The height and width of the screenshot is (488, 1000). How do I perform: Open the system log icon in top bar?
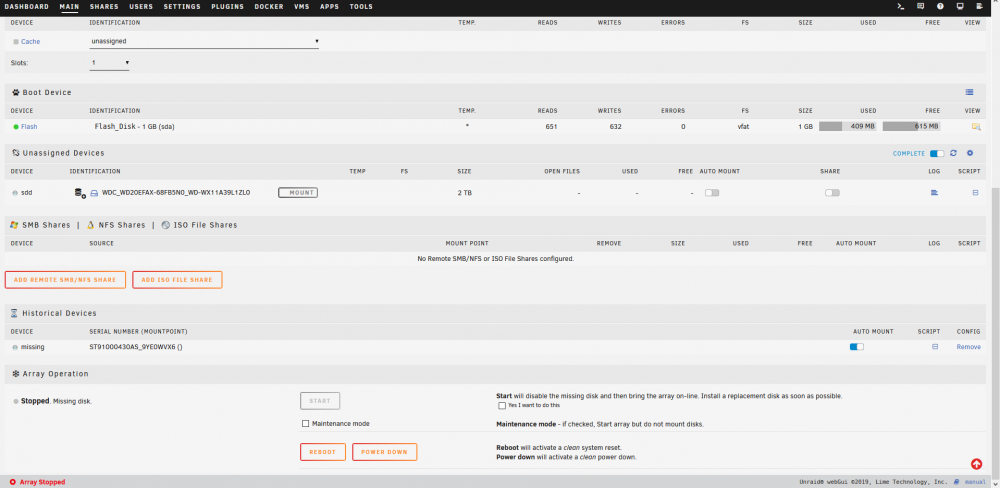[x=980, y=6]
